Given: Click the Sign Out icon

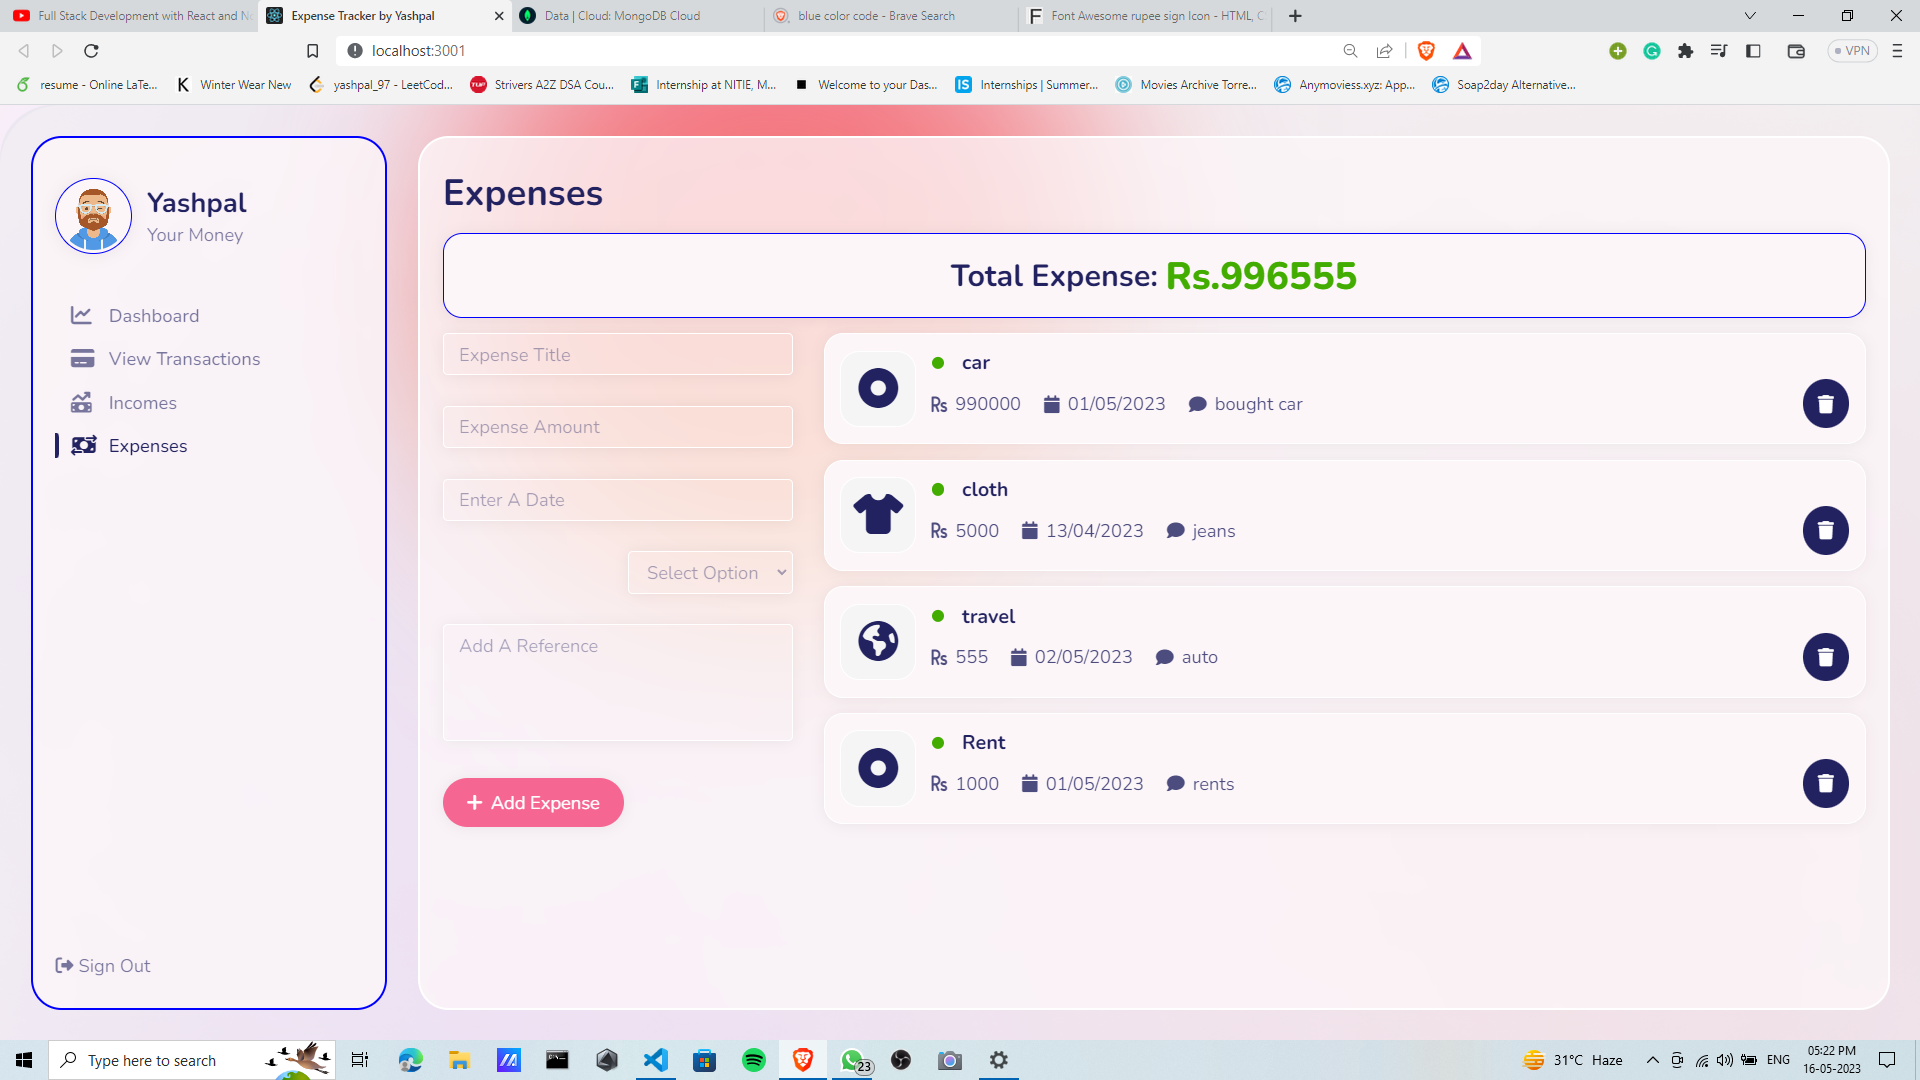Looking at the screenshot, I should 64,965.
